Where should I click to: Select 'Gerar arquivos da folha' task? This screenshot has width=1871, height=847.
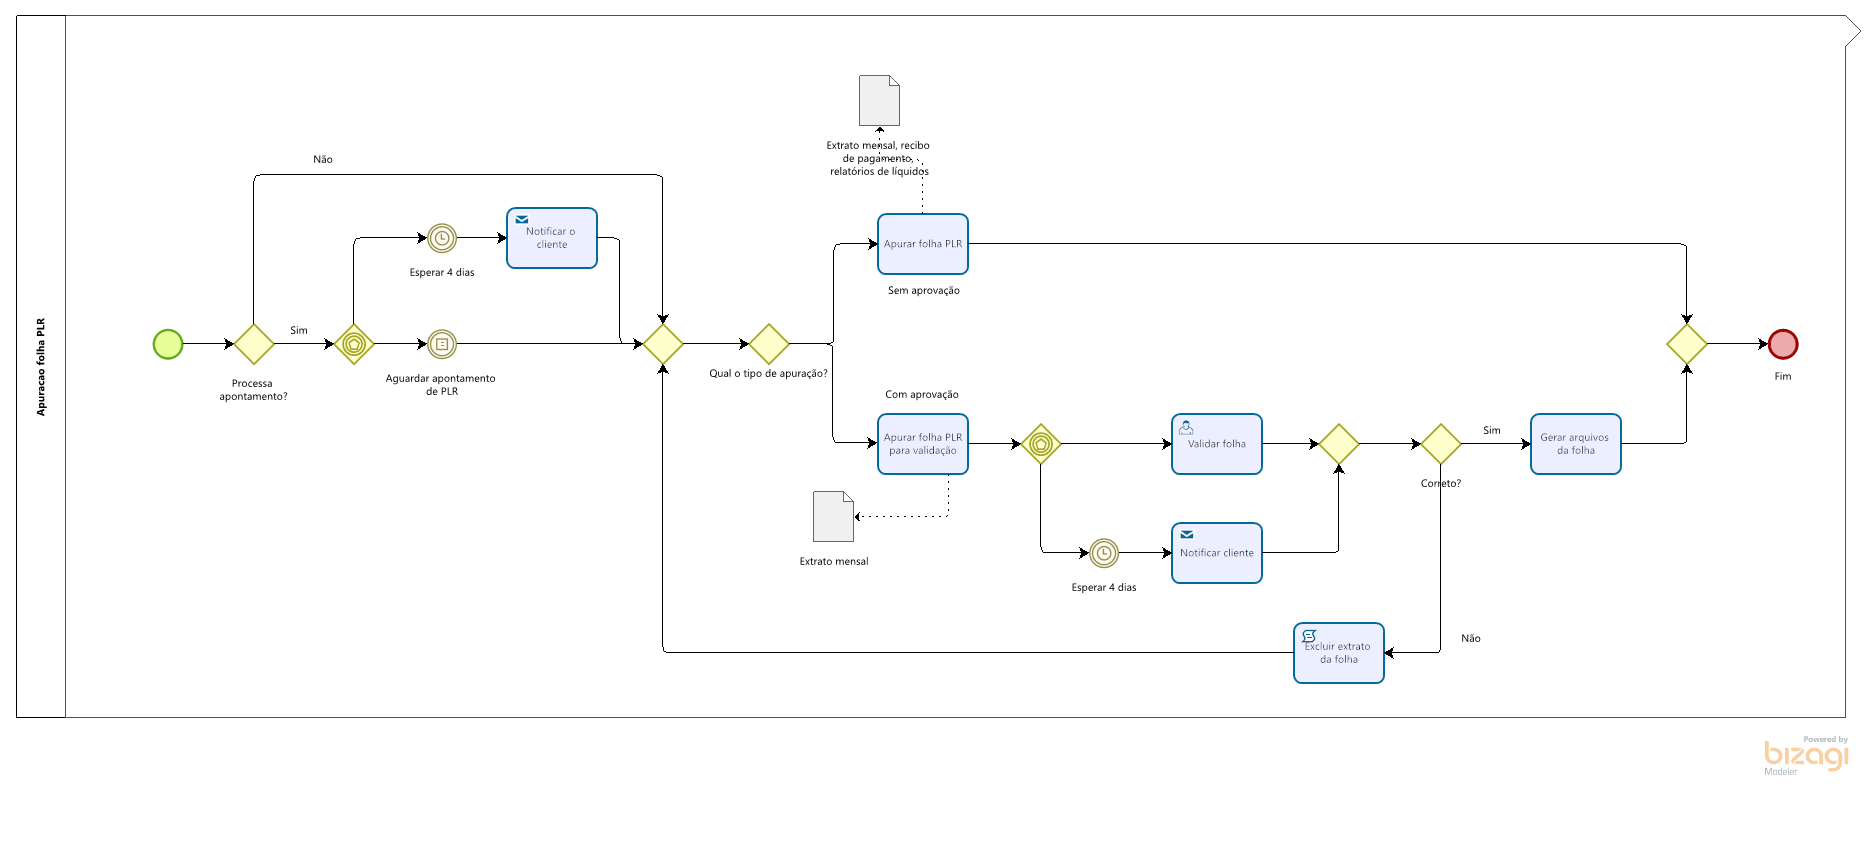1576,444
